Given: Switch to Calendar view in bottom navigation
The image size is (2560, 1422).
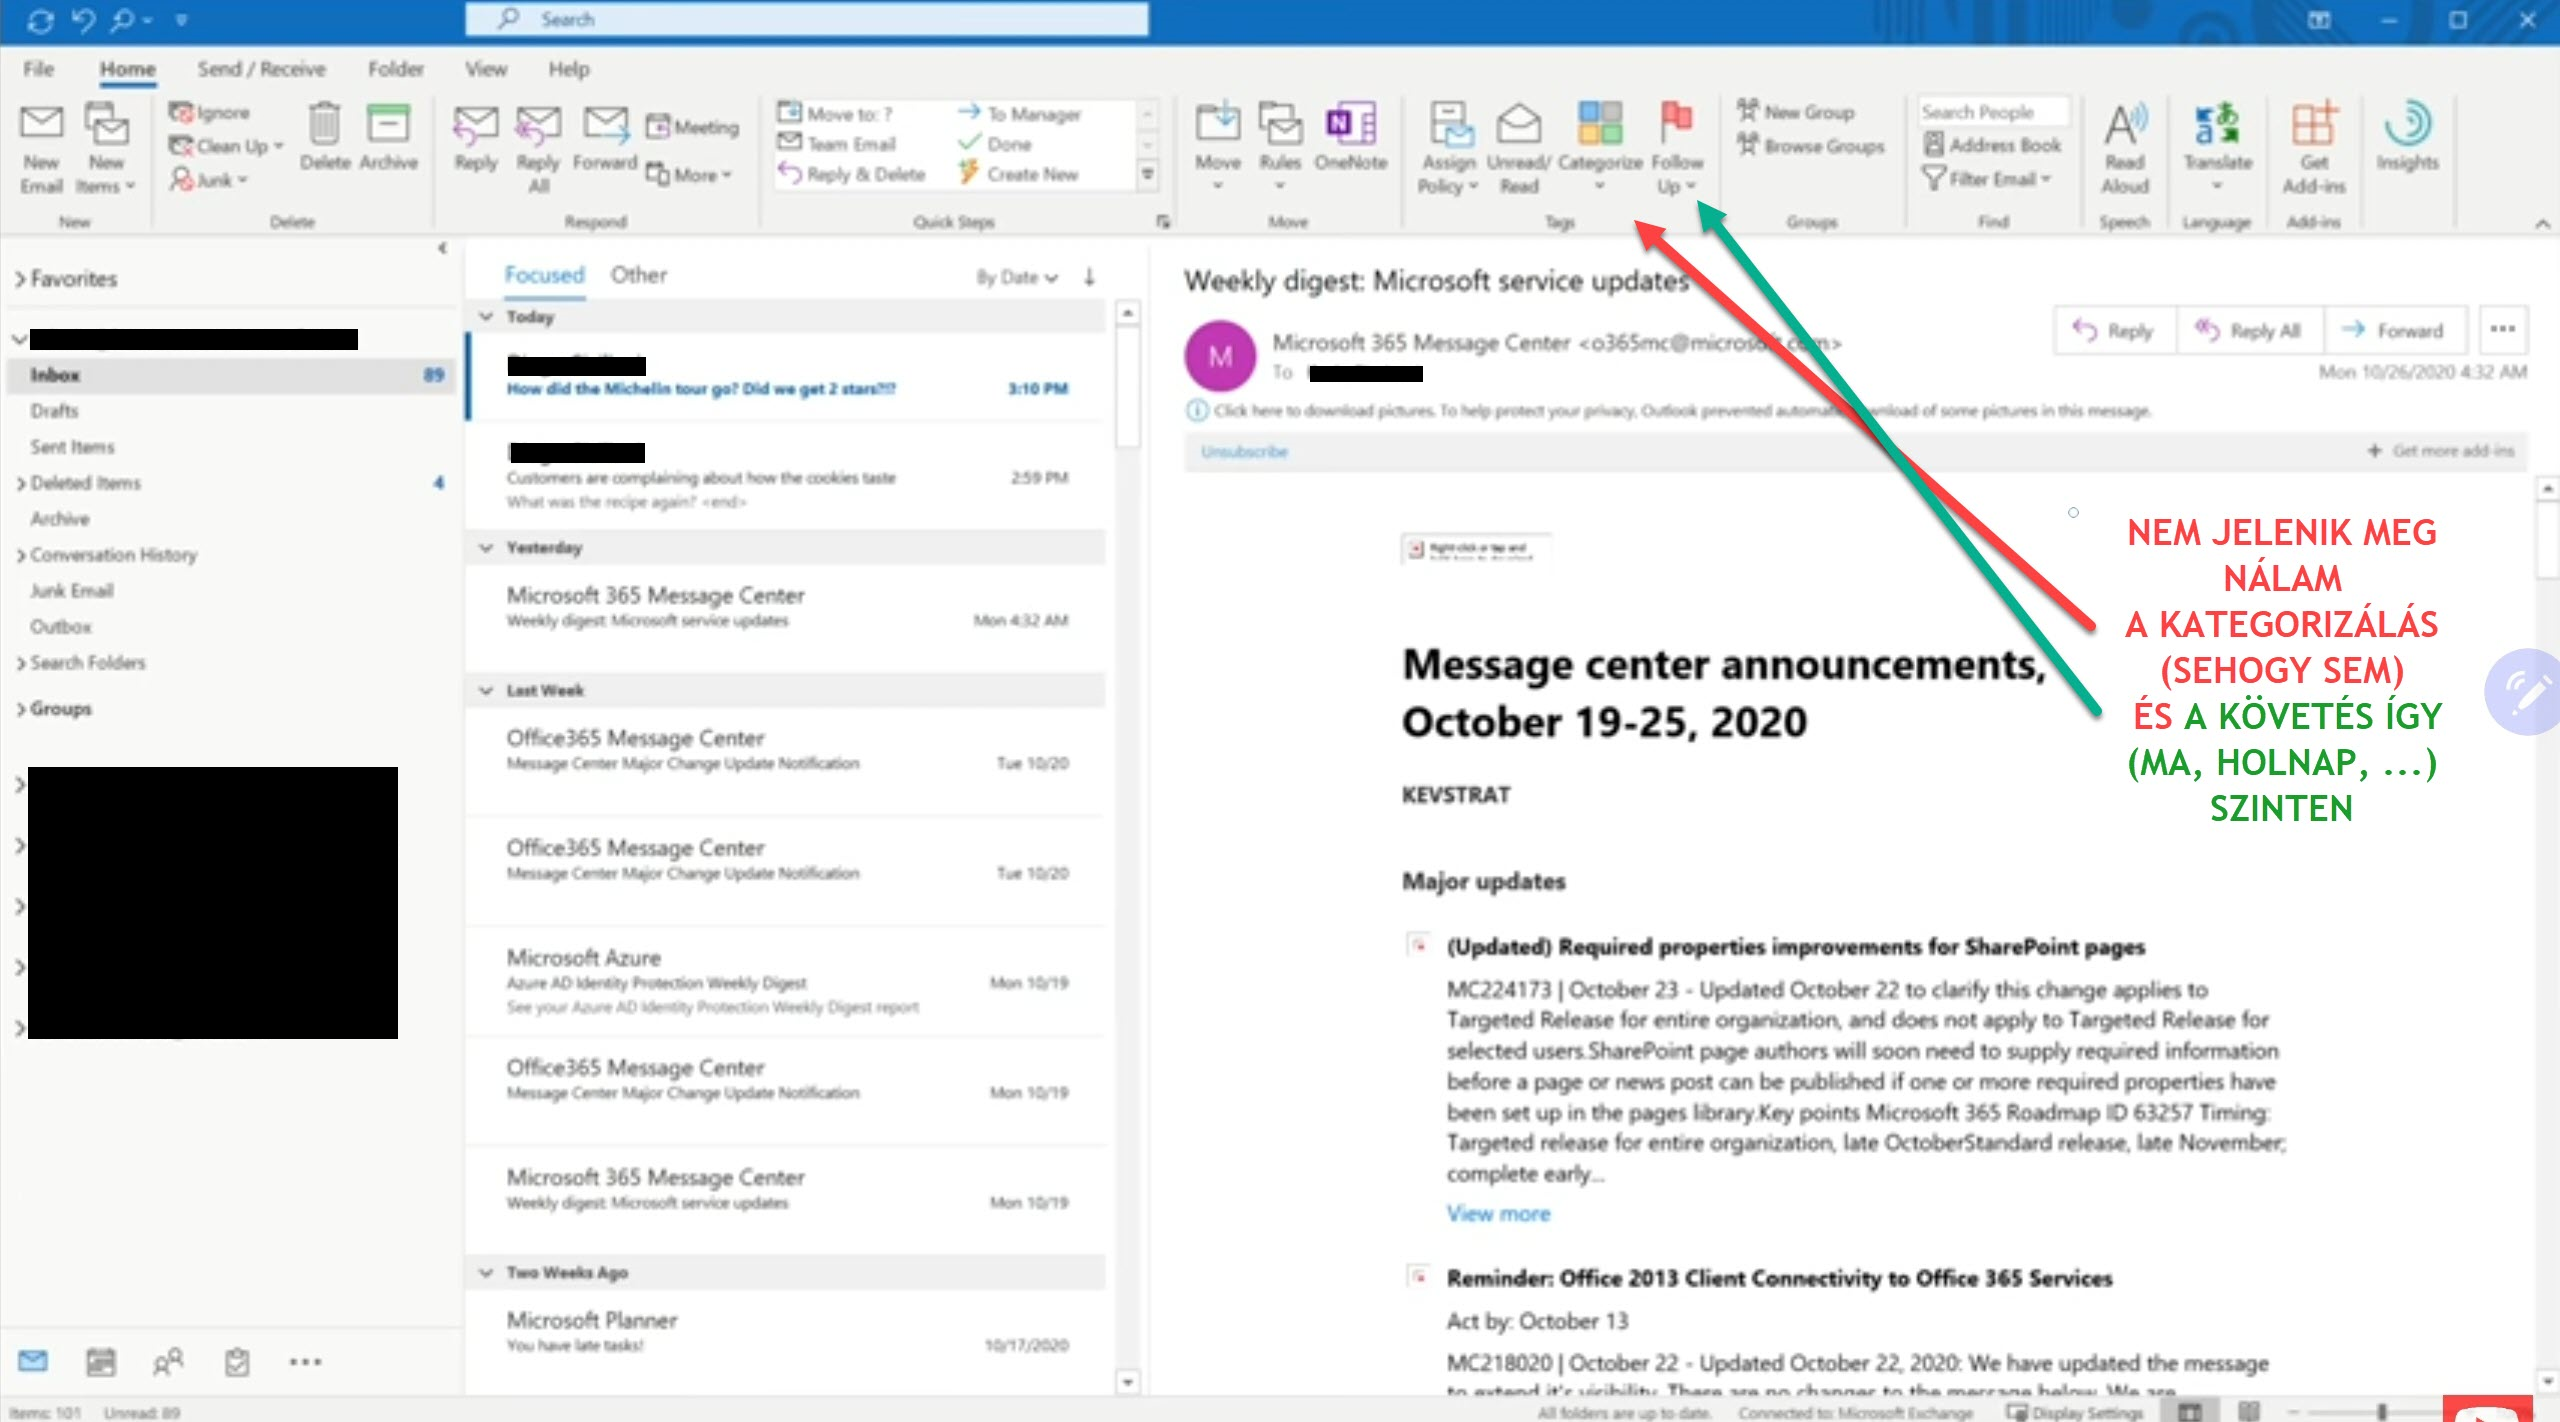Looking at the screenshot, I should (100, 1361).
